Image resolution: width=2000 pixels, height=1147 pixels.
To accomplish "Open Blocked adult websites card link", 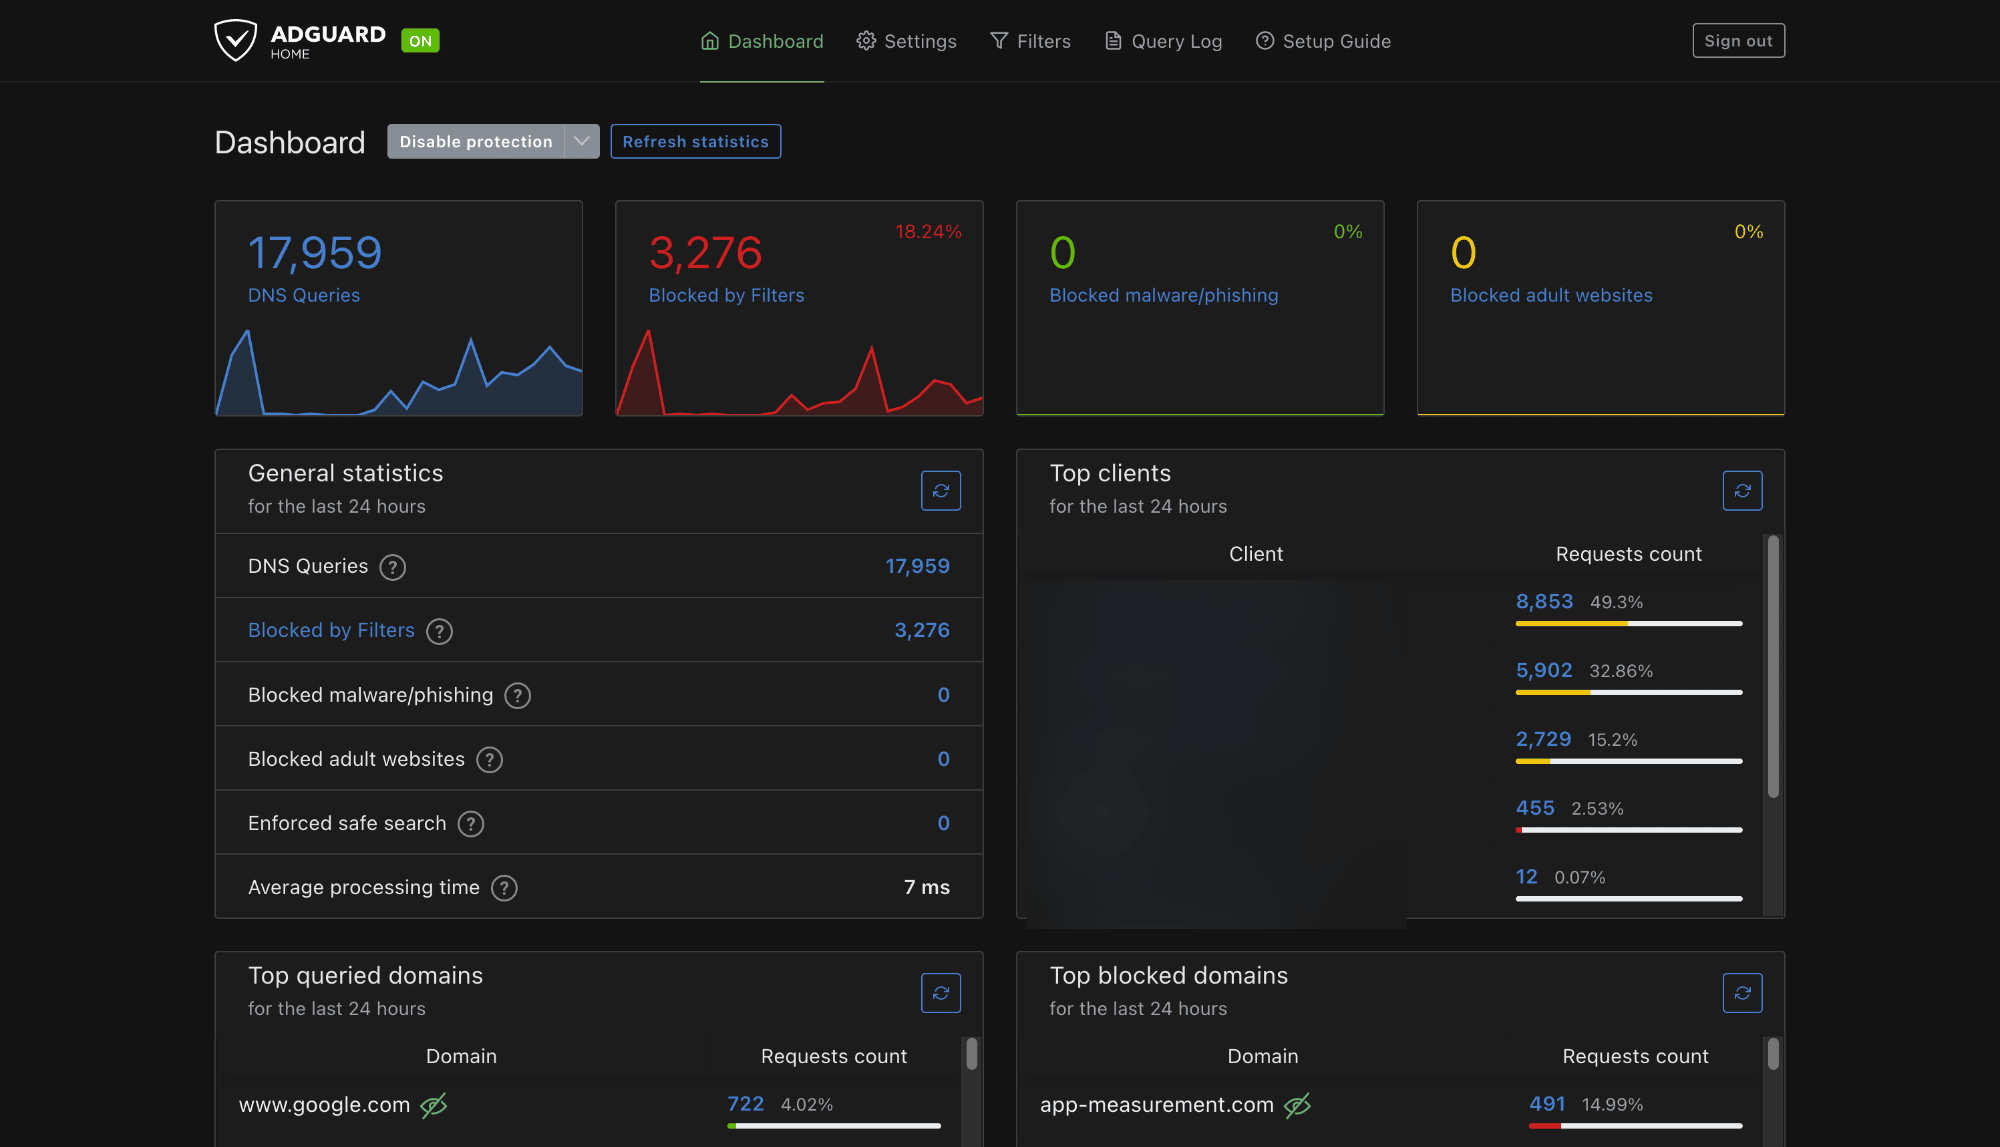I will coord(1551,295).
